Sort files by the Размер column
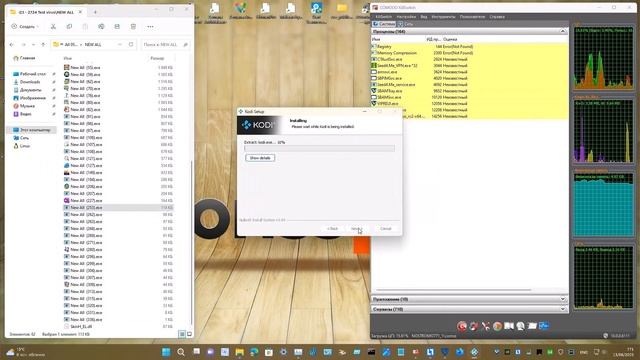The height and width of the screenshot is (360, 640). pyautogui.click(x=157, y=58)
